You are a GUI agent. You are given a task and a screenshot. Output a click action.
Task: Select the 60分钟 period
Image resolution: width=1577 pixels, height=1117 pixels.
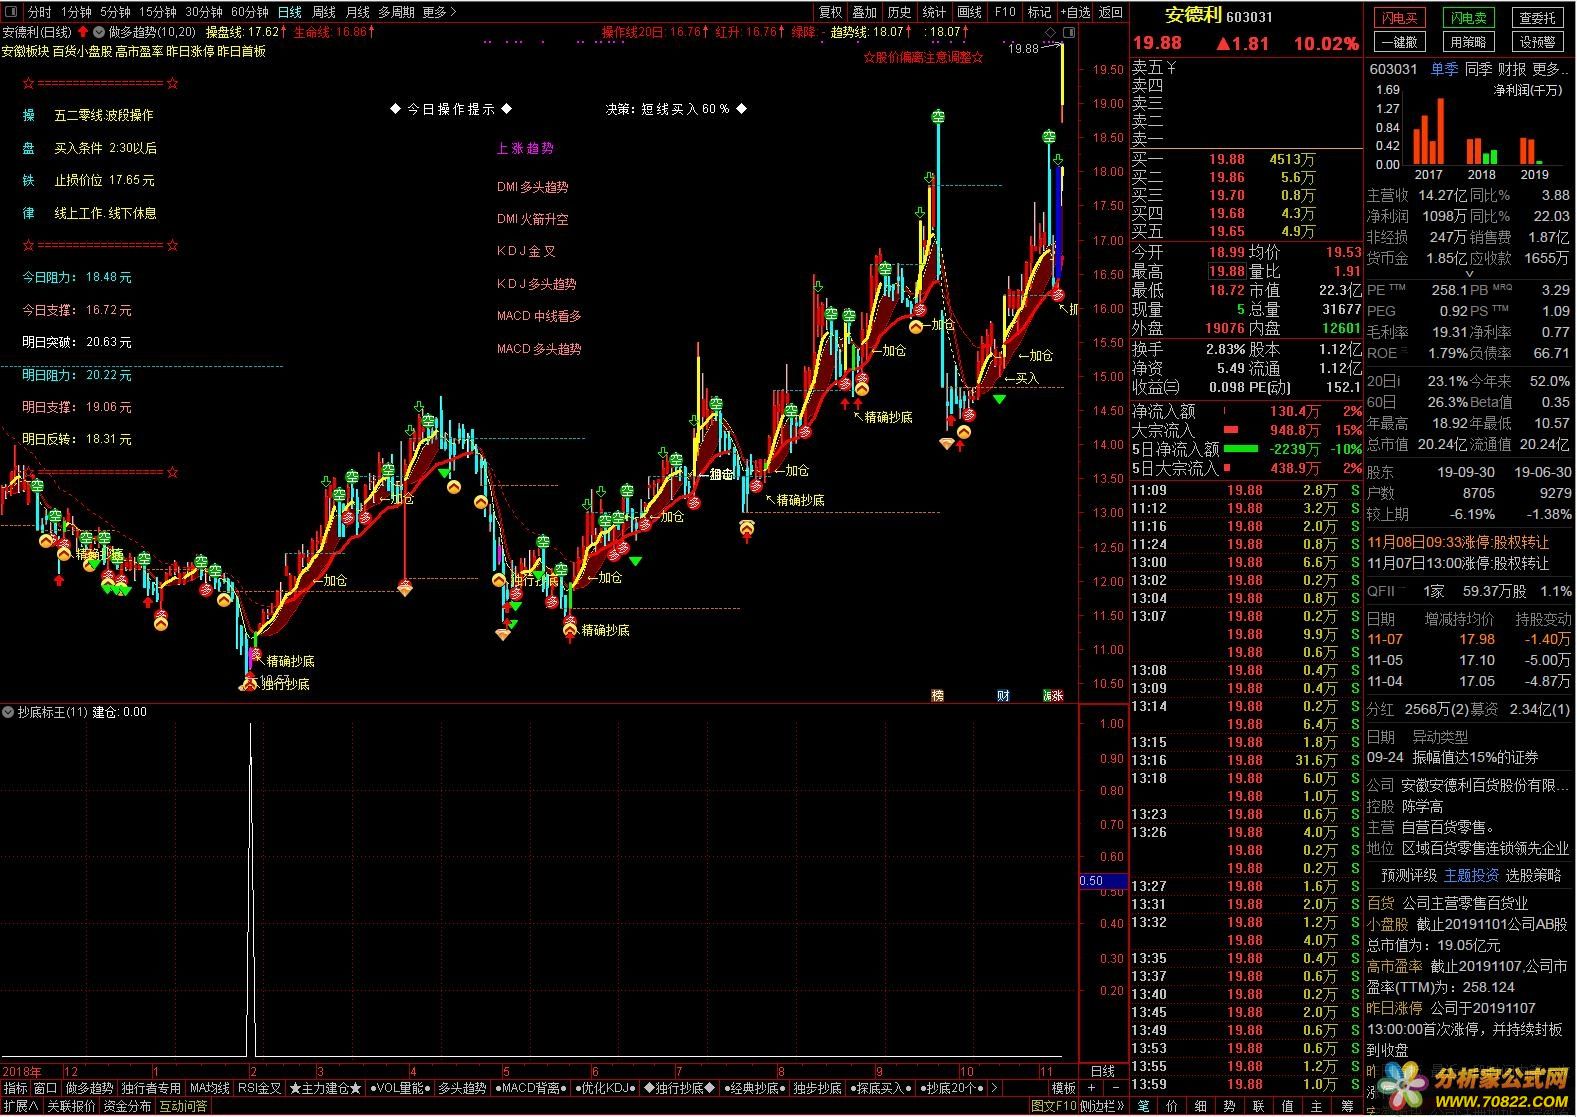(249, 12)
